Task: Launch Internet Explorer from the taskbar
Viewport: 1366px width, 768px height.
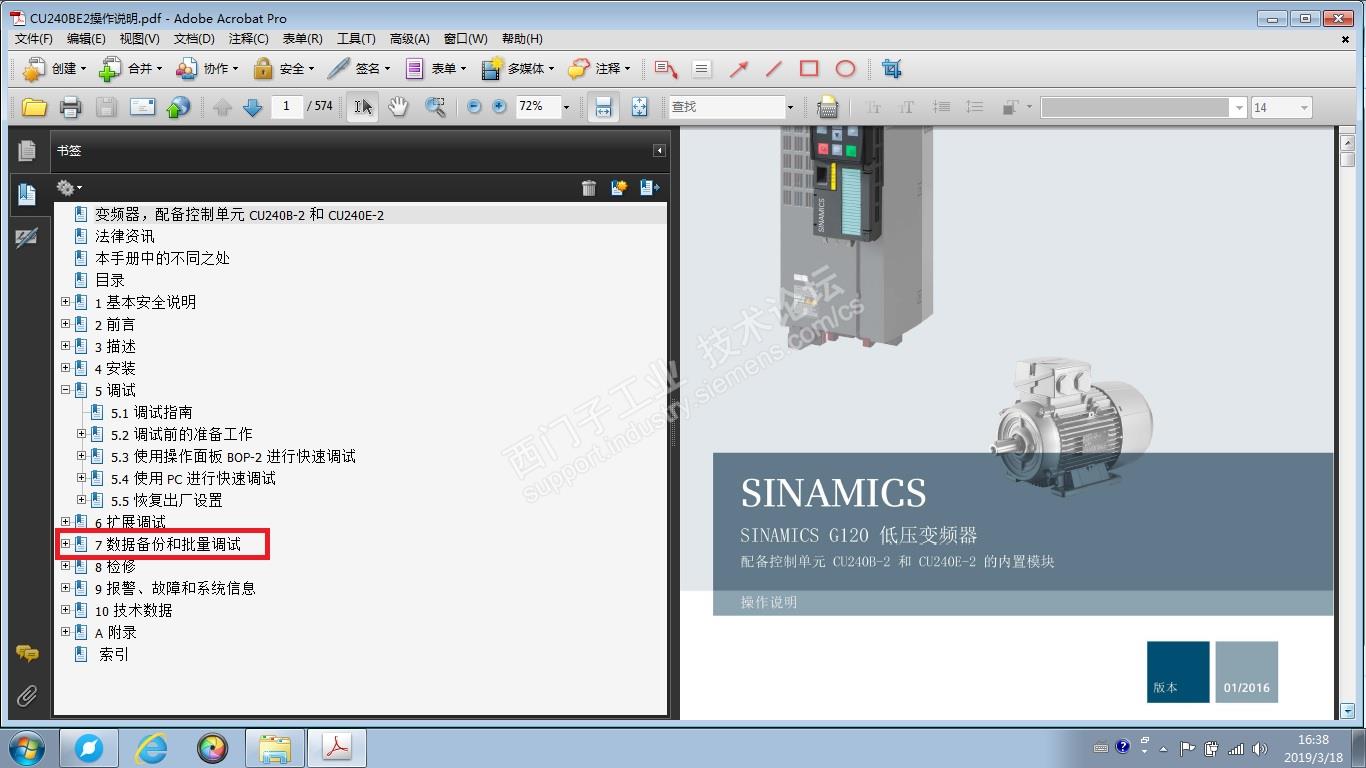Action: pos(151,748)
